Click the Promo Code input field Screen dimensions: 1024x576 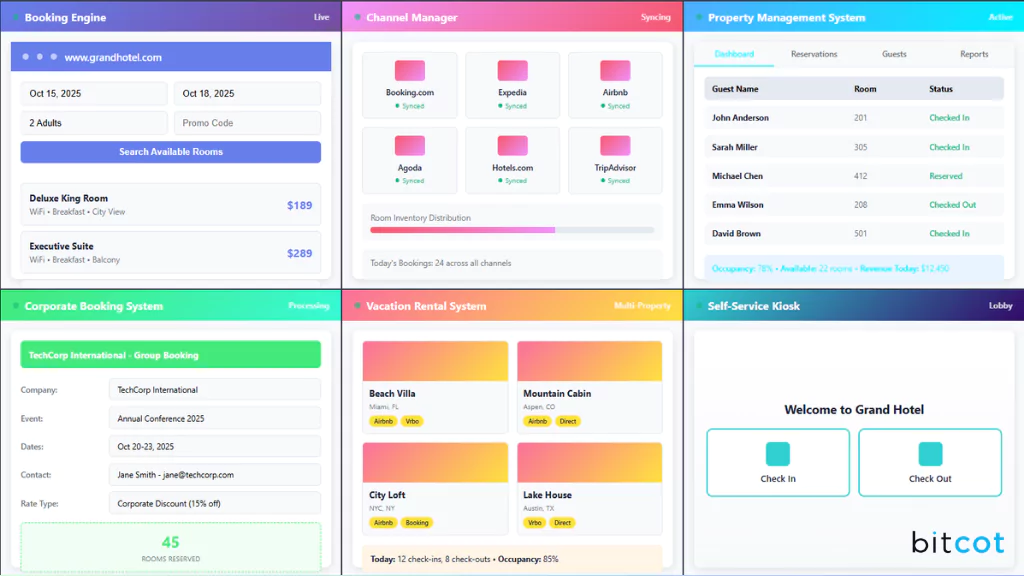pyautogui.click(x=247, y=122)
